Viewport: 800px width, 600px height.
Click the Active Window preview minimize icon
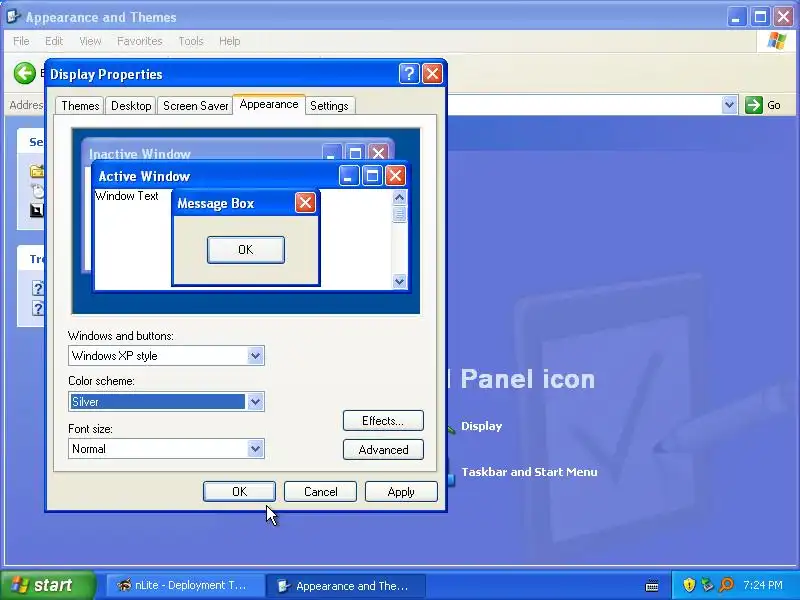pyautogui.click(x=349, y=176)
